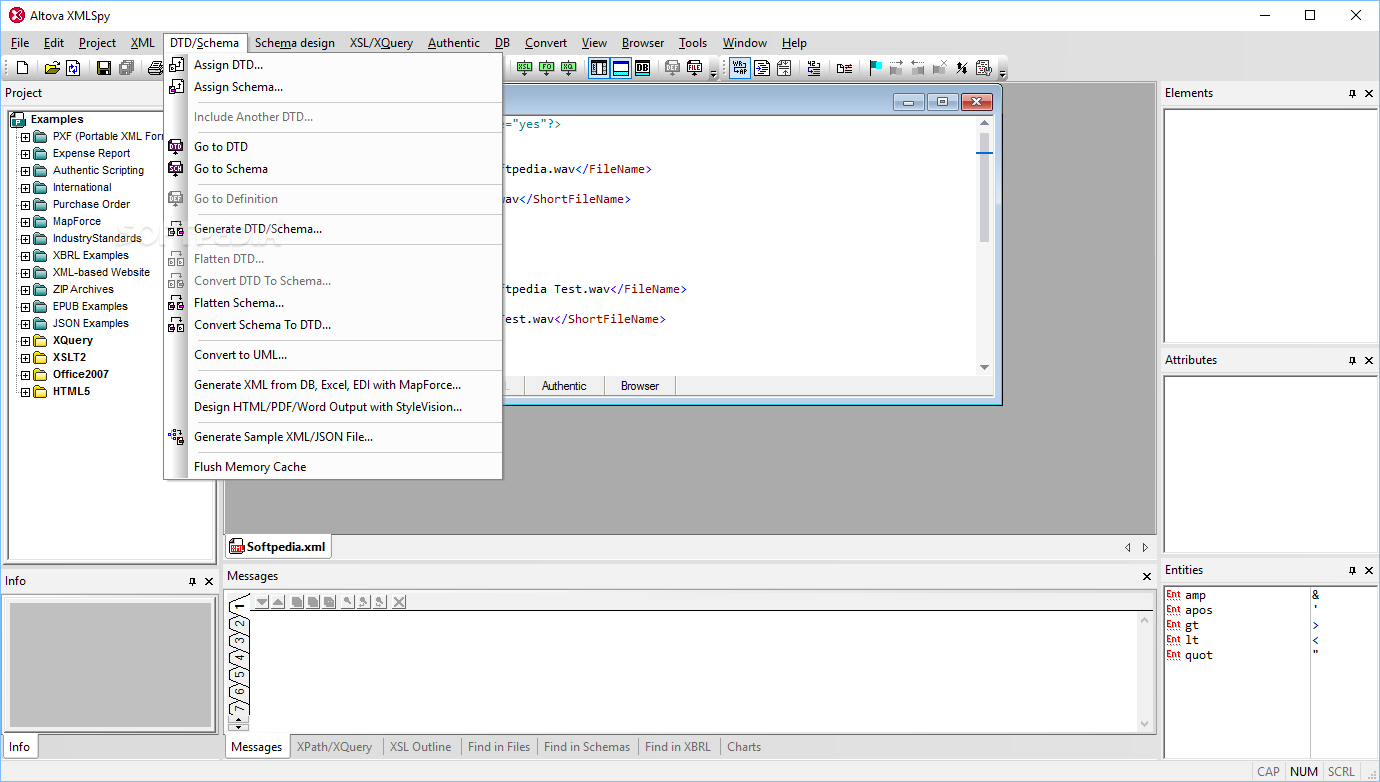Click the line numbering toolbar icon
Image resolution: width=1380 pixels, height=782 pixels.
coord(813,68)
